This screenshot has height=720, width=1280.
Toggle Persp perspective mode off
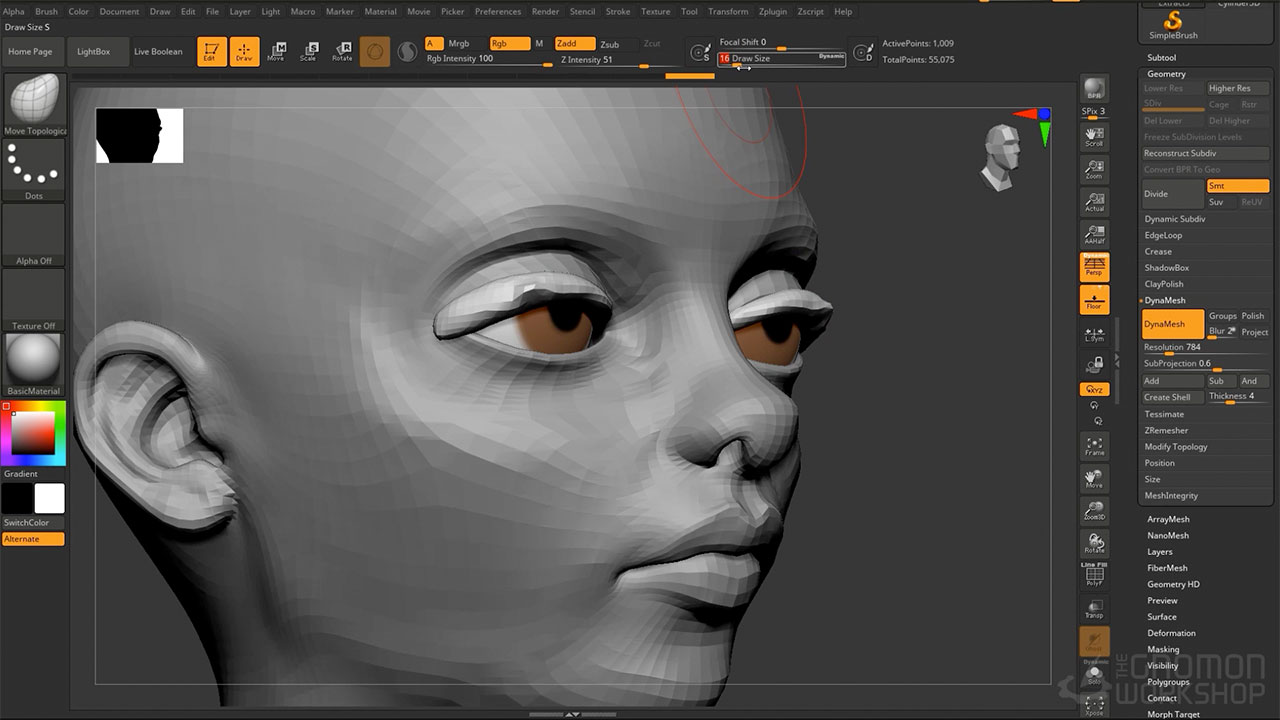click(x=1094, y=266)
